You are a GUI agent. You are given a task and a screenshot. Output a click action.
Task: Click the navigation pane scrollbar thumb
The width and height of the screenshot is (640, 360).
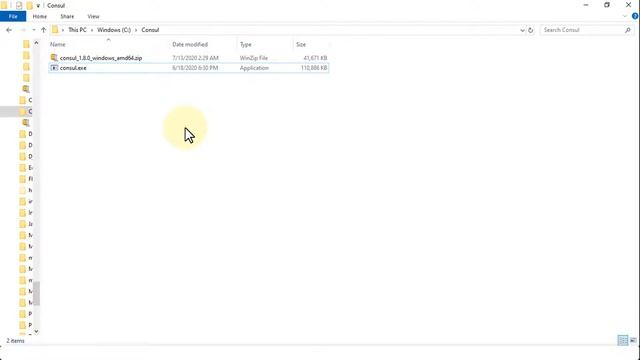[36, 293]
